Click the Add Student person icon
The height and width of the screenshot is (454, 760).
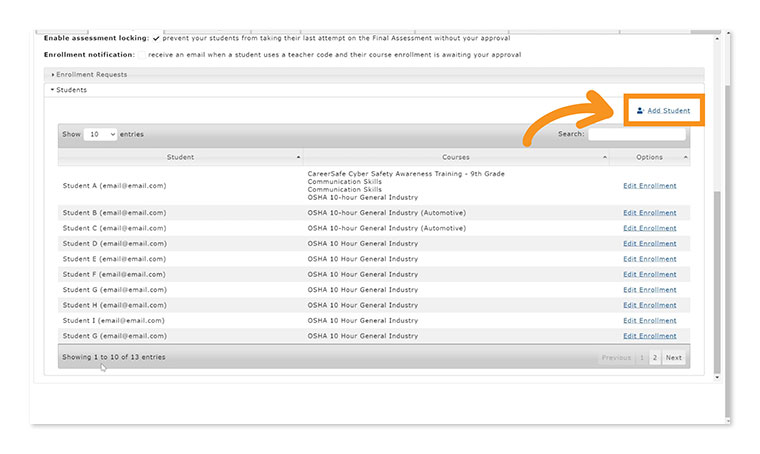tap(640, 110)
